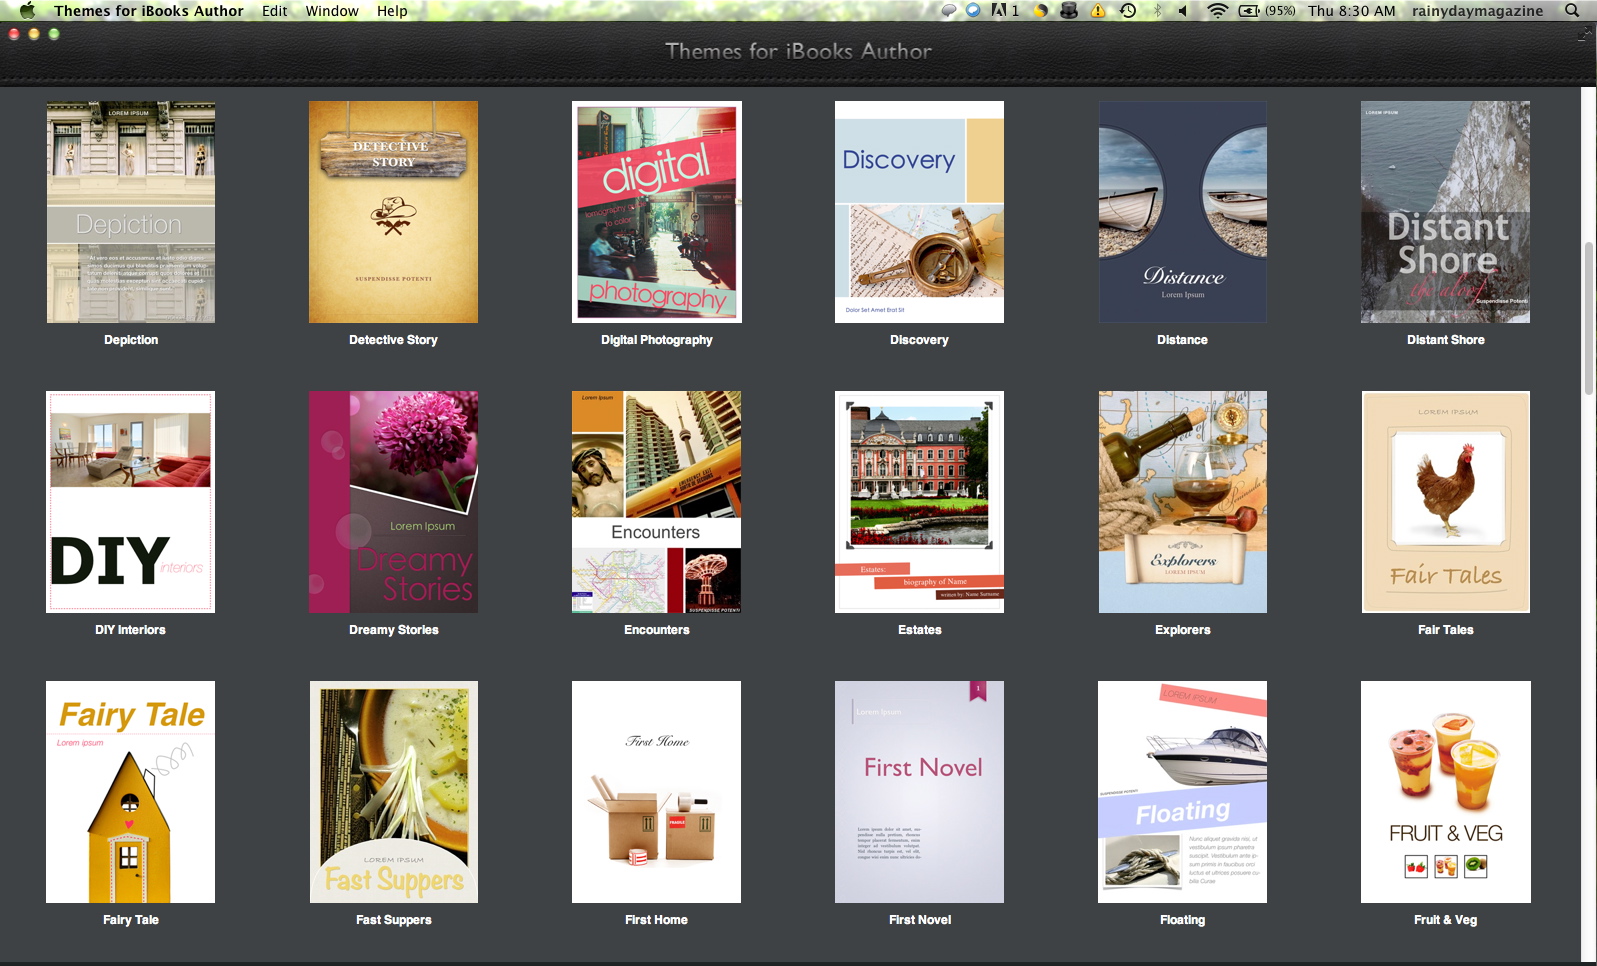Pick the Distance theme cover

click(x=1183, y=212)
